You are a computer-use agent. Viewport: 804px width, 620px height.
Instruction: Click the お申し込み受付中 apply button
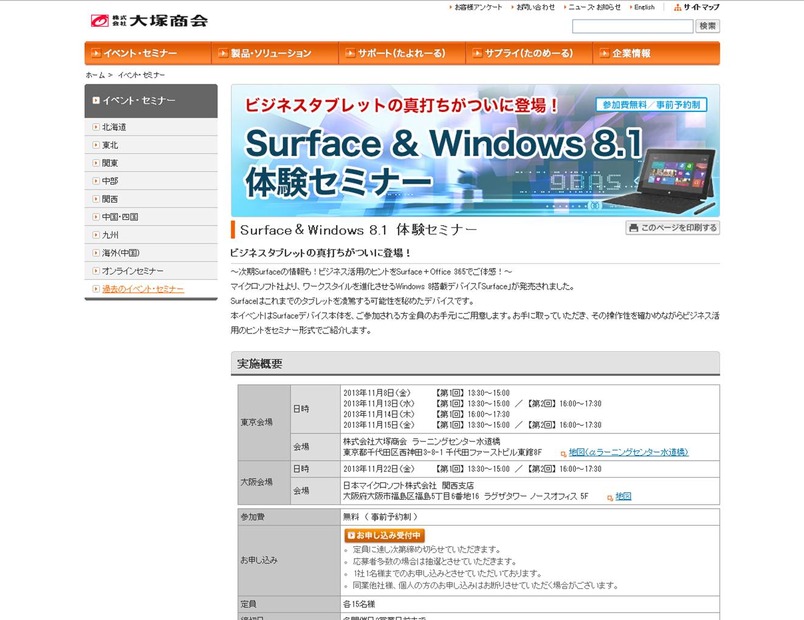coord(385,535)
